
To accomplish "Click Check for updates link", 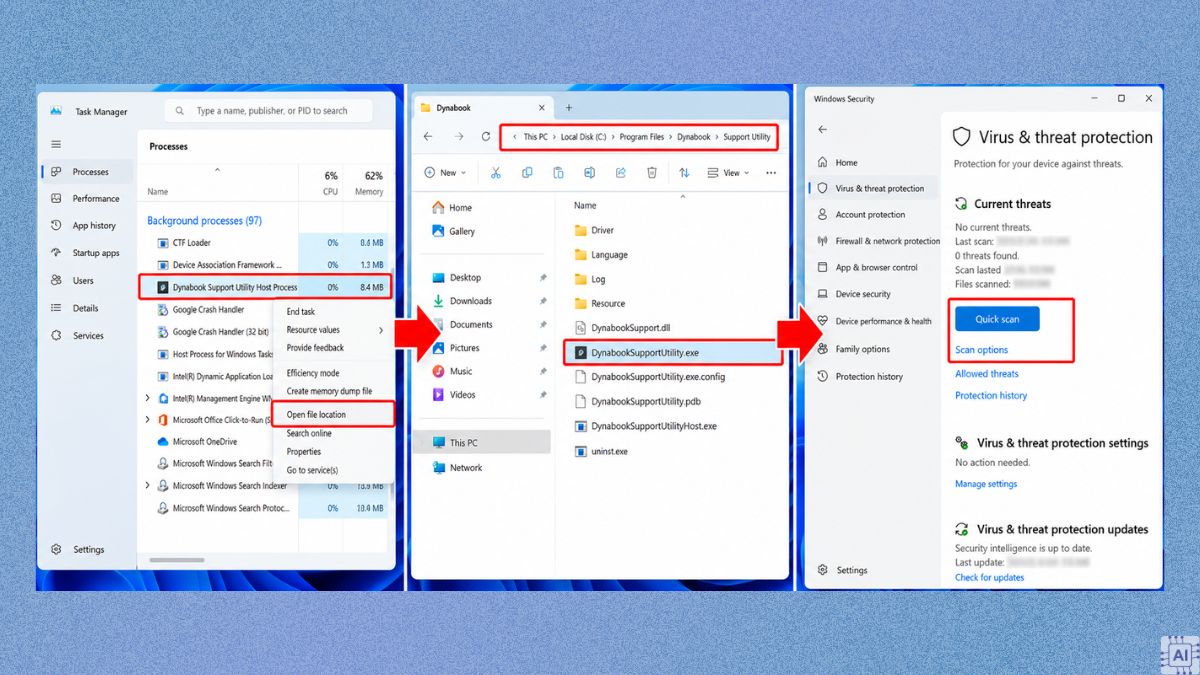I will (x=989, y=578).
